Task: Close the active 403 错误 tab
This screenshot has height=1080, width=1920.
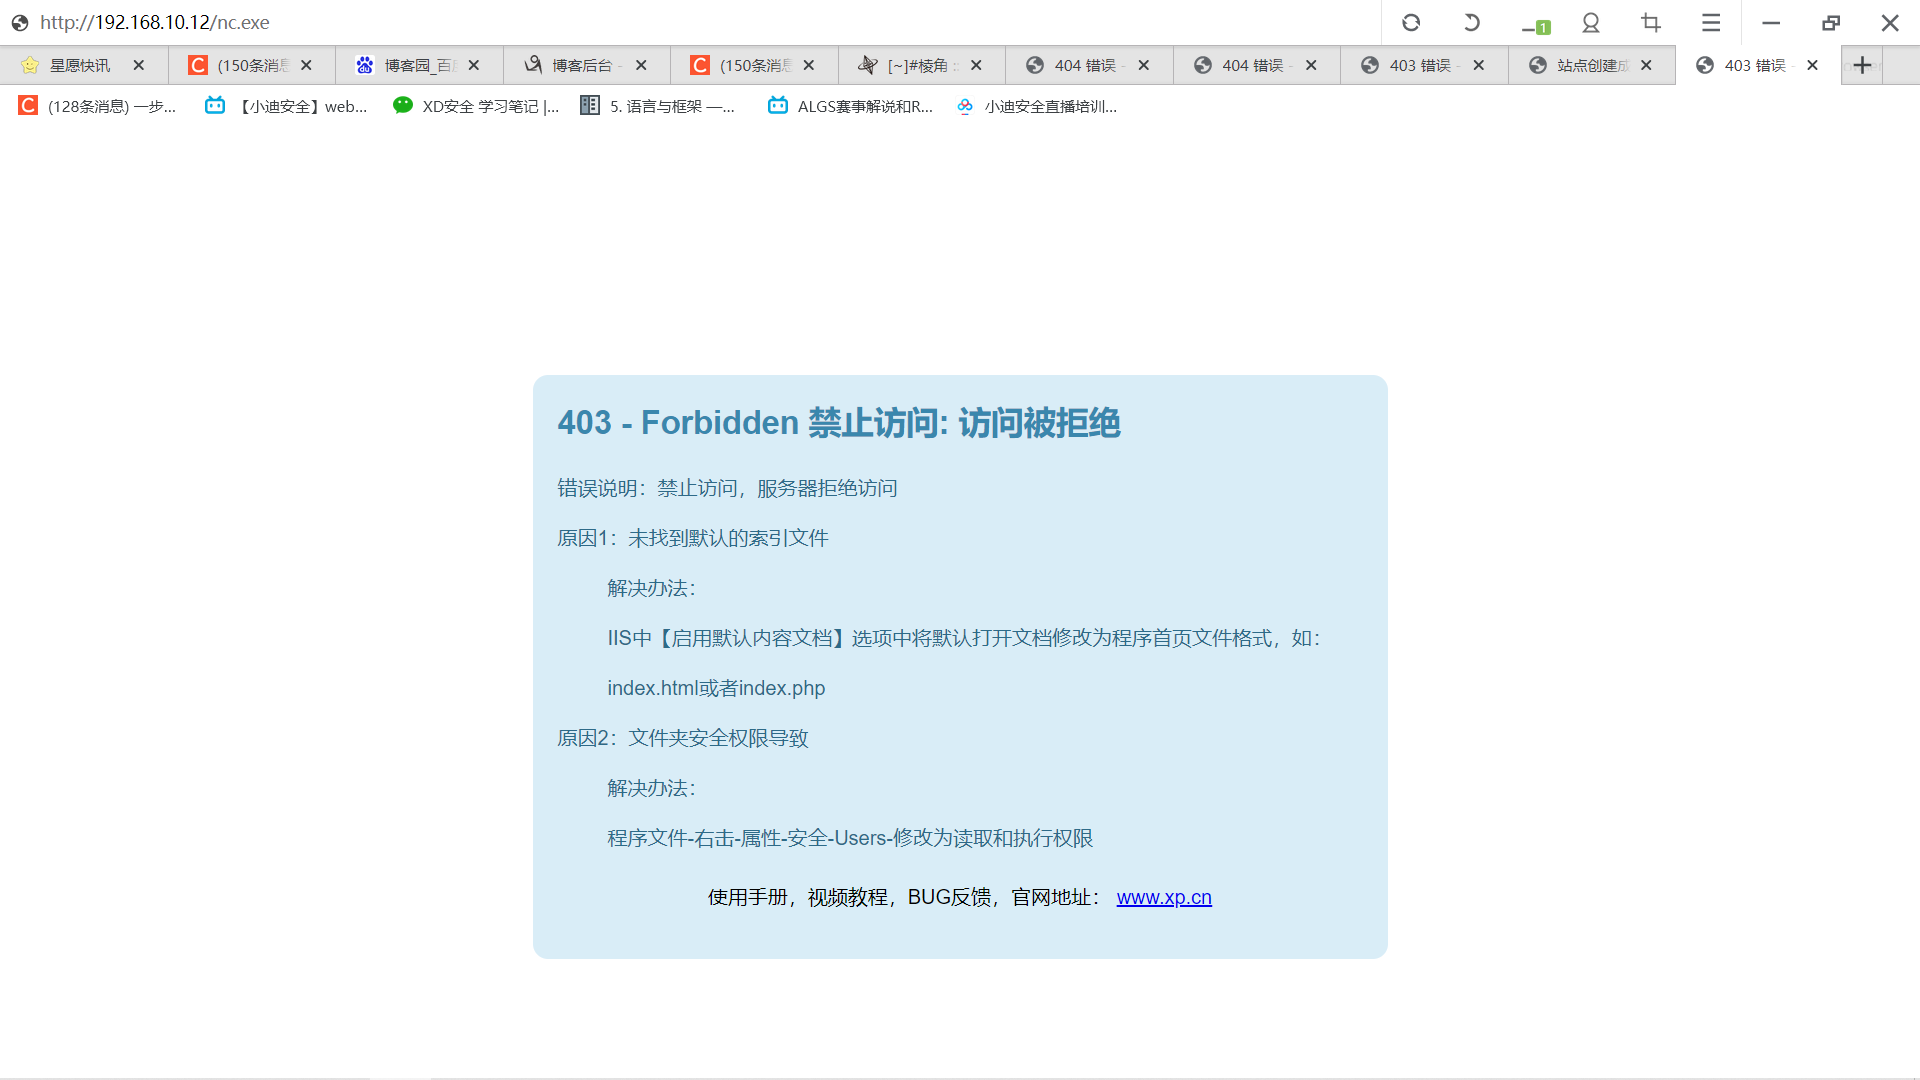Action: point(1812,65)
